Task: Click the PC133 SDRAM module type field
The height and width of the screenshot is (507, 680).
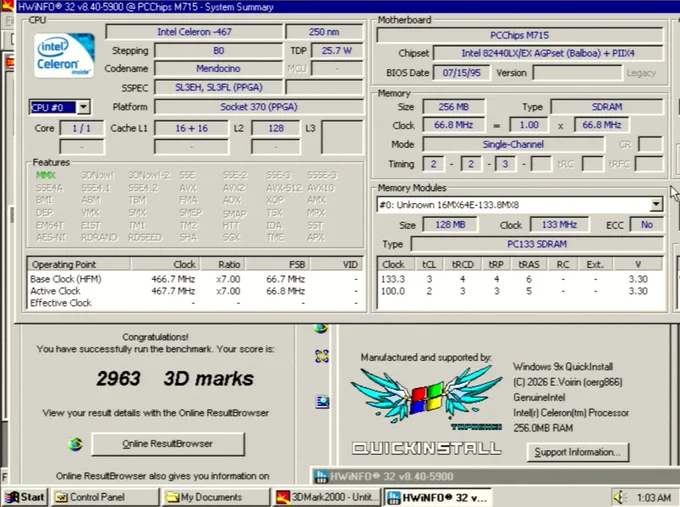Action: tap(537, 244)
